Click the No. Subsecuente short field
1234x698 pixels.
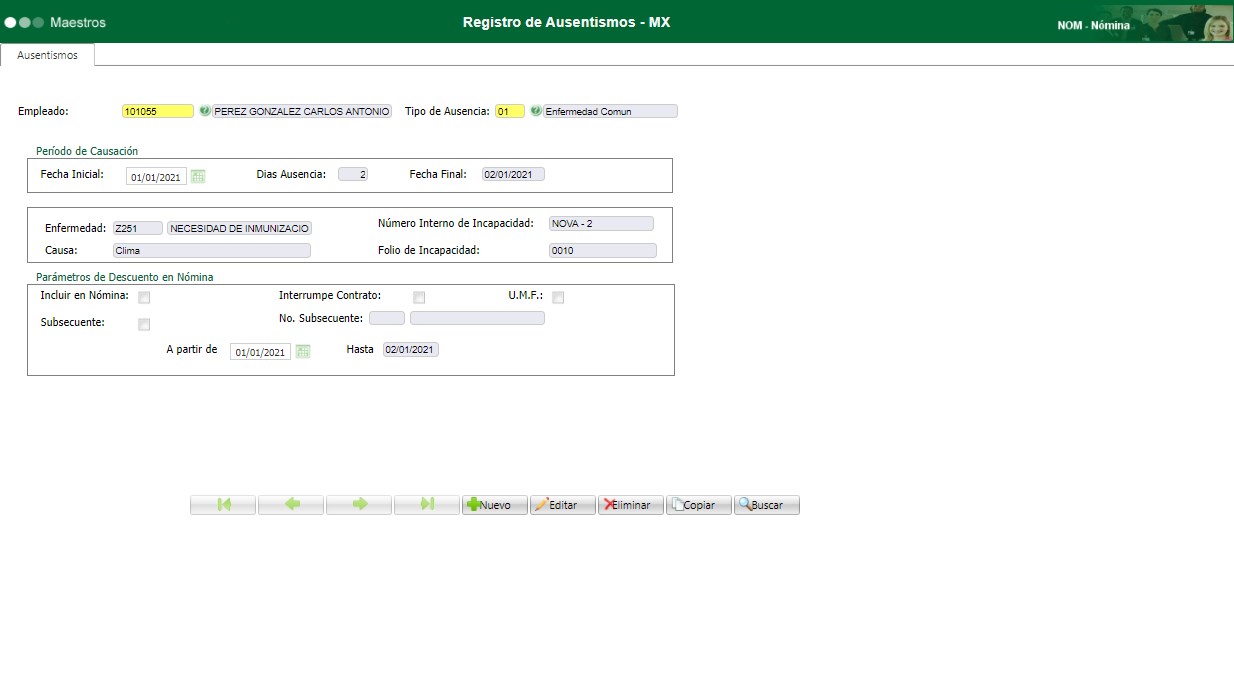(387, 318)
